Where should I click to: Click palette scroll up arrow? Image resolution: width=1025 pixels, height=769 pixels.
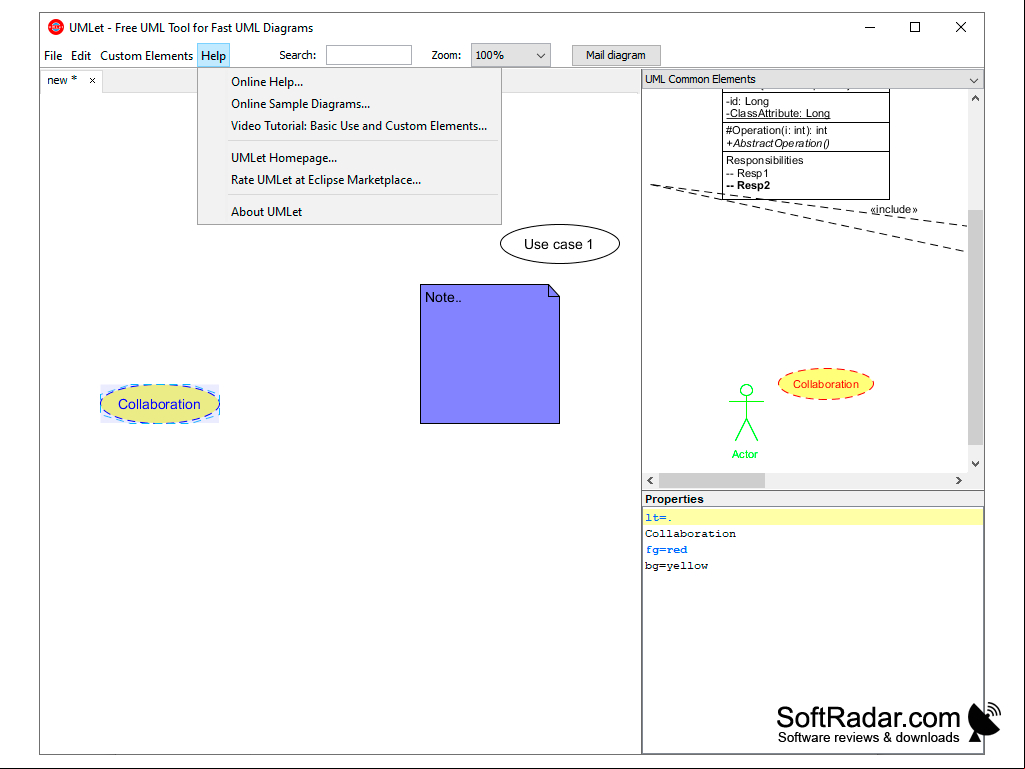(975, 99)
